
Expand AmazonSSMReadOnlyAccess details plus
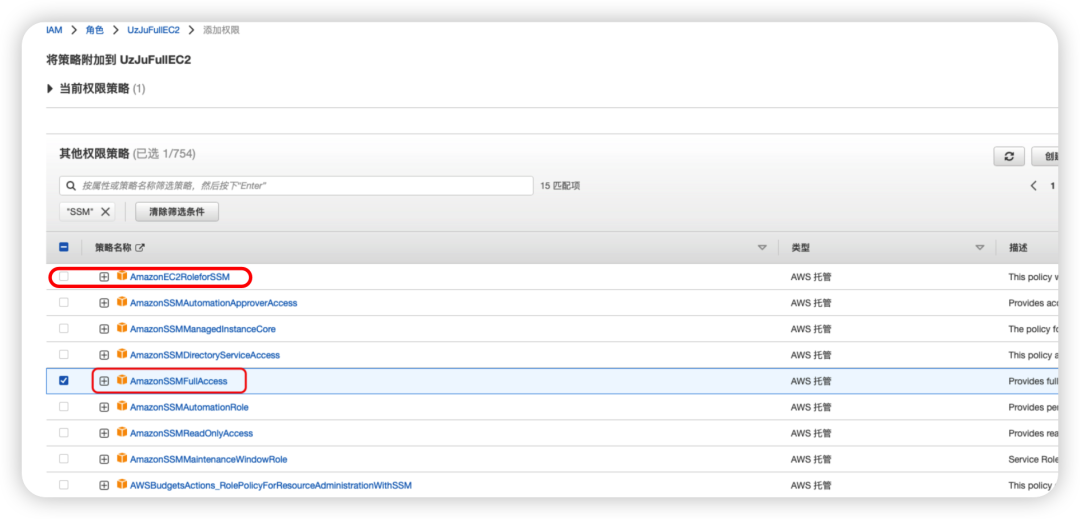coord(104,433)
